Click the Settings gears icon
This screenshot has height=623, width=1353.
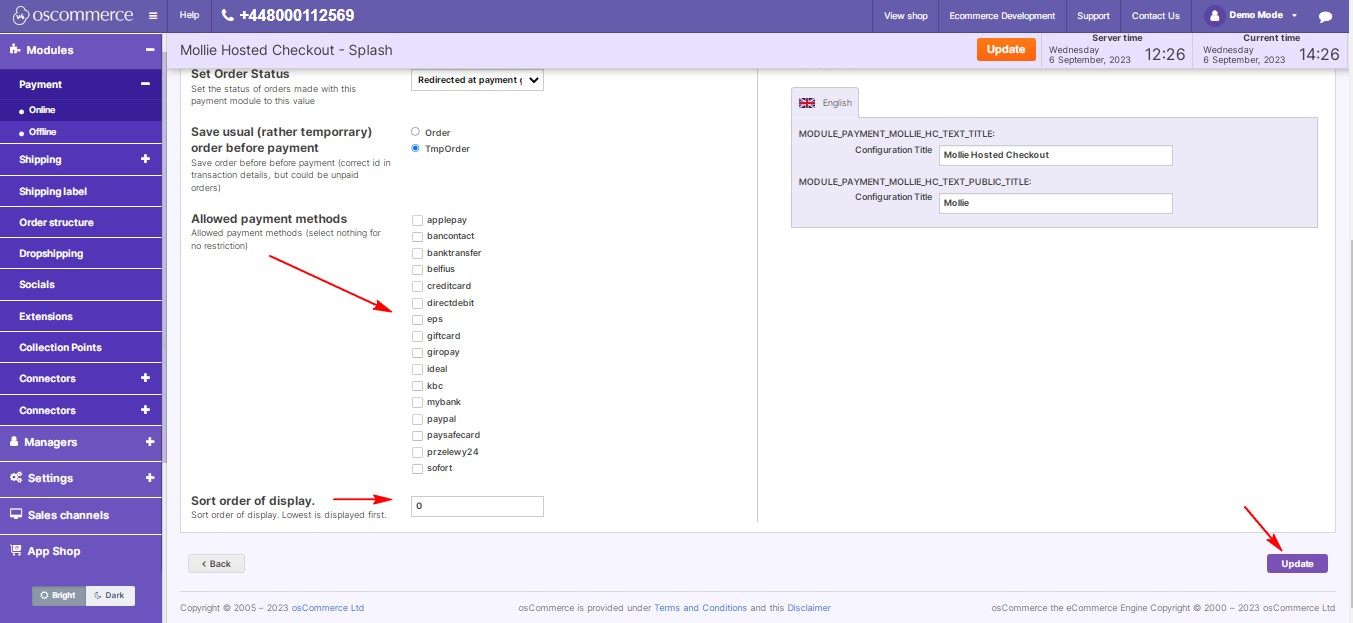pyautogui.click(x=16, y=477)
